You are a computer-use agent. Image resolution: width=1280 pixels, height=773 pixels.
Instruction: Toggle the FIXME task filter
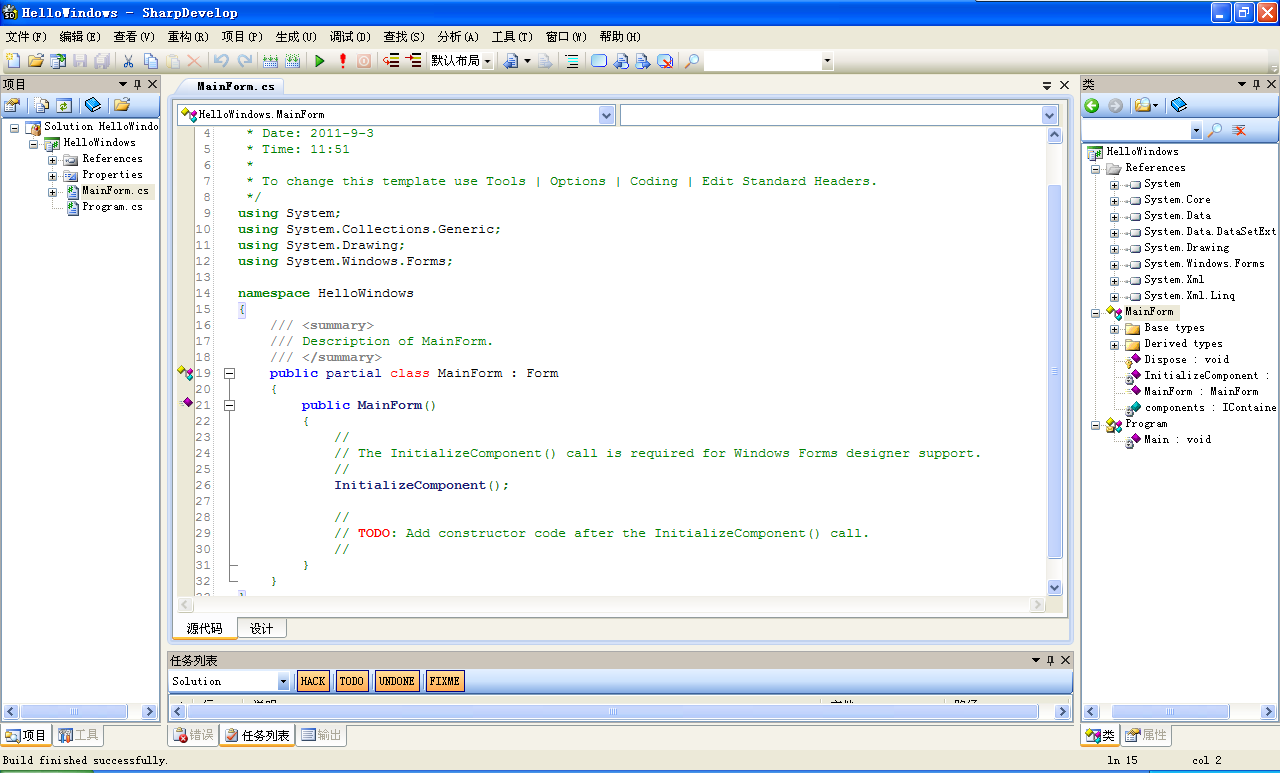pyautogui.click(x=444, y=681)
